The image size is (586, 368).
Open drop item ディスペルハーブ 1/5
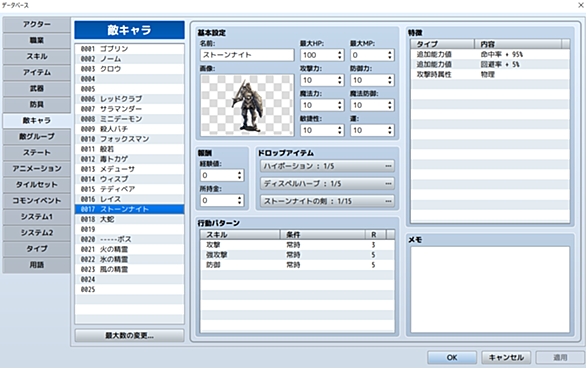pyautogui.click(x=327, y=183)
